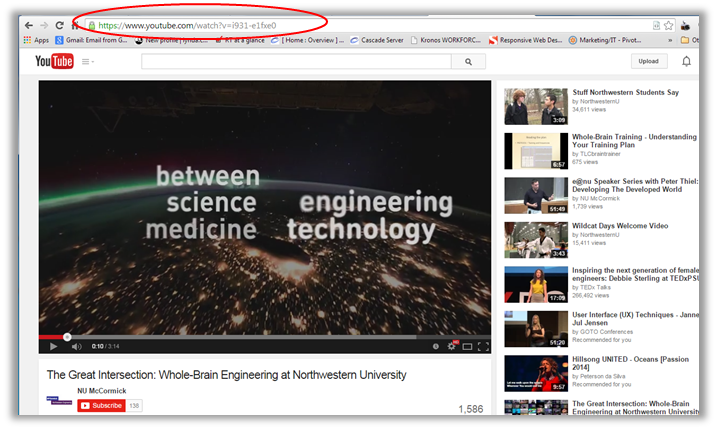The image size is (717, 430).
Task: Open e@nu Speaker Series Peter Thiel video
Action: 635,185
